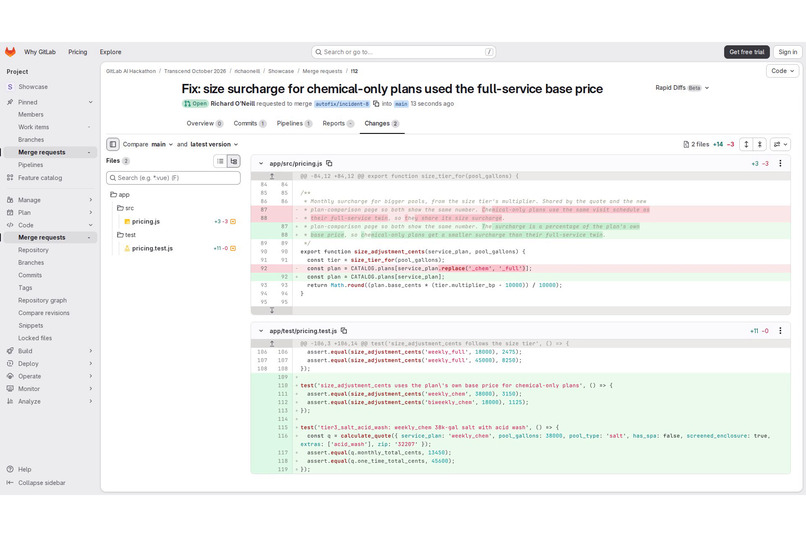Open Deploy section in sidebar

49,363
